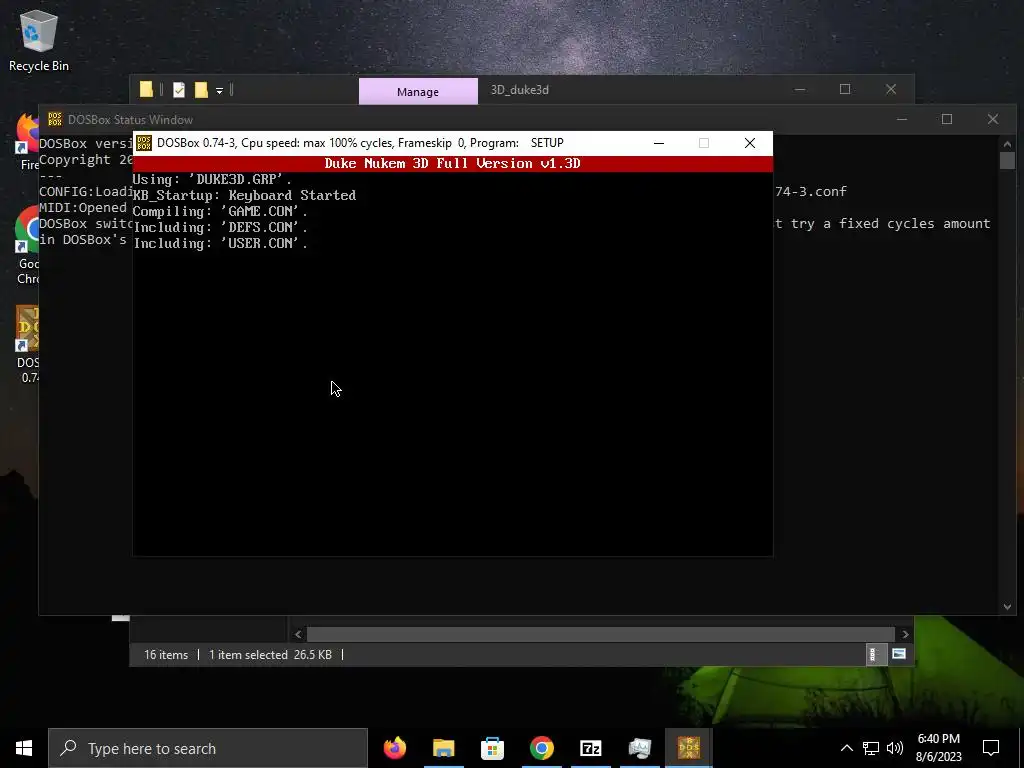Screen dimensions: 1024x768
Task: Click network icon in system tray
Action: (x=871, y=748)
